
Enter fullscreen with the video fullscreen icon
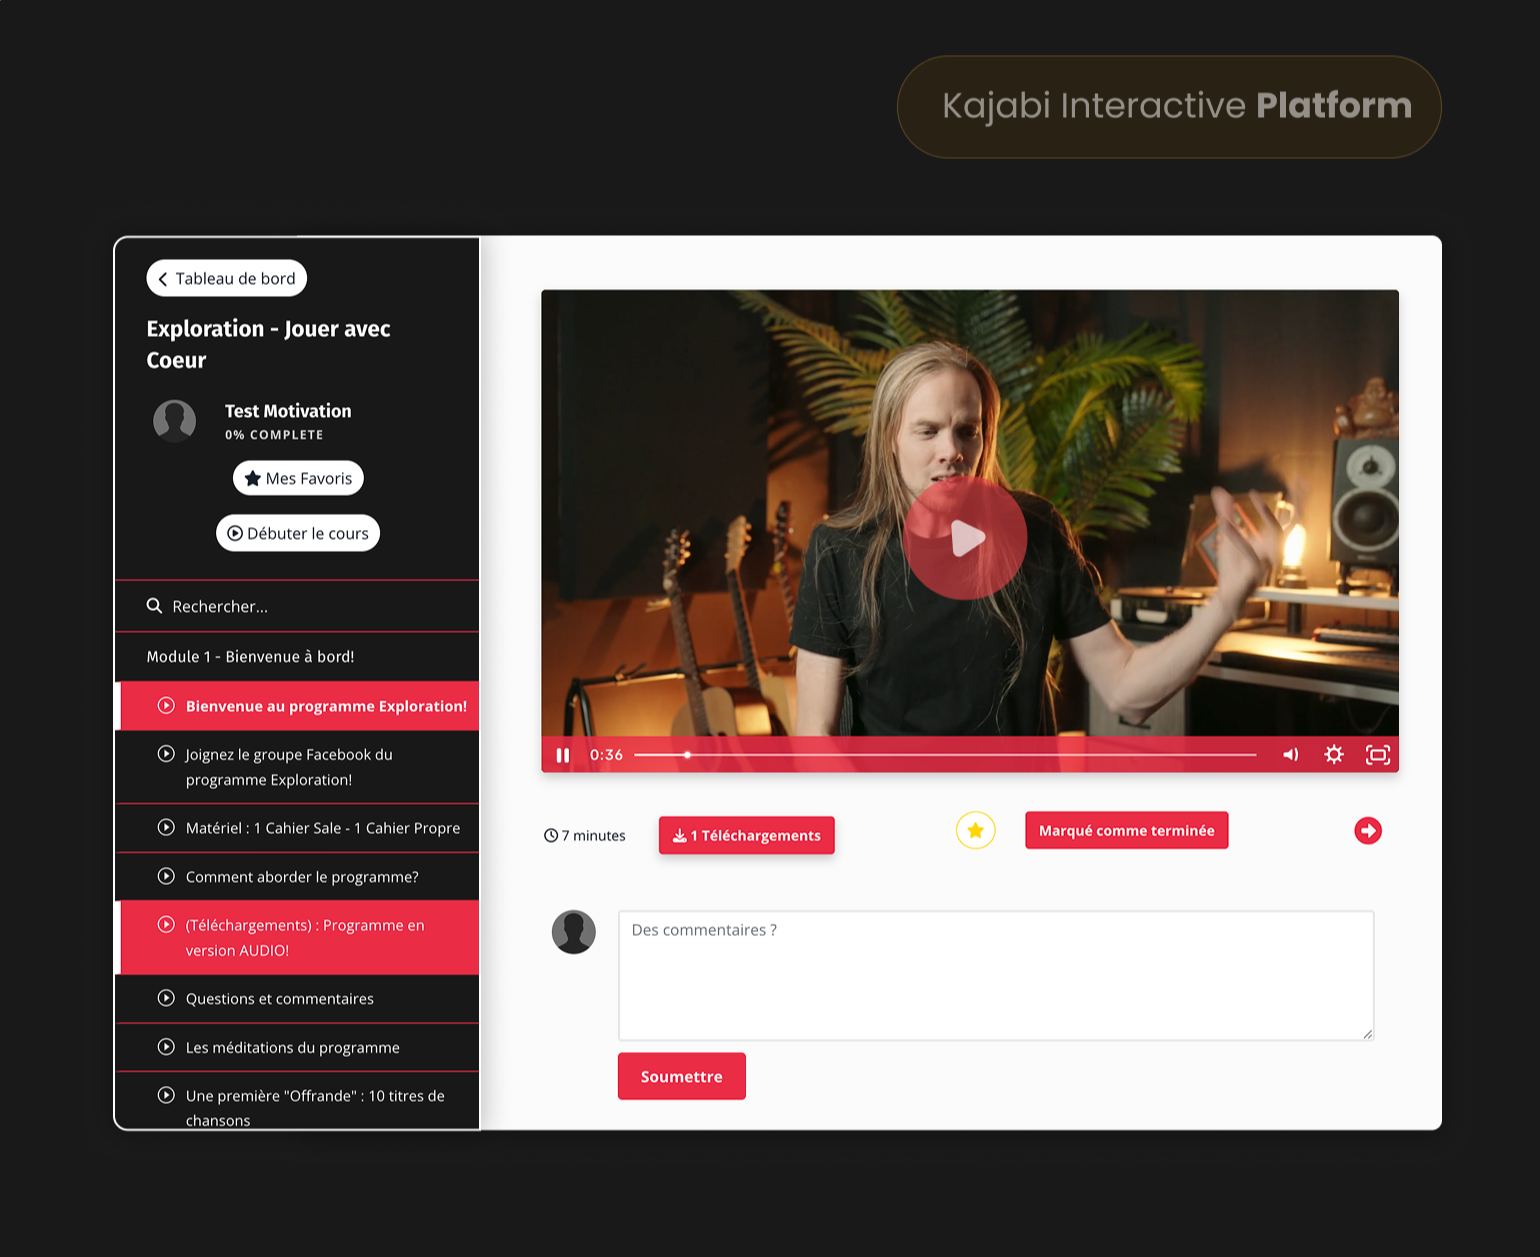tap(1378, 755)
